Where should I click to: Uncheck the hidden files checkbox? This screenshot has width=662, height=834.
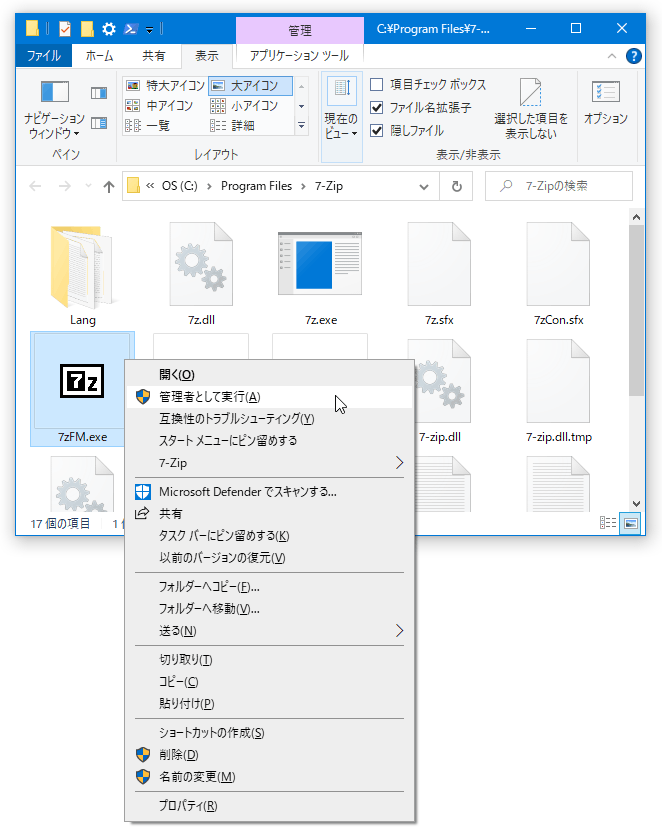click(376, 130)
